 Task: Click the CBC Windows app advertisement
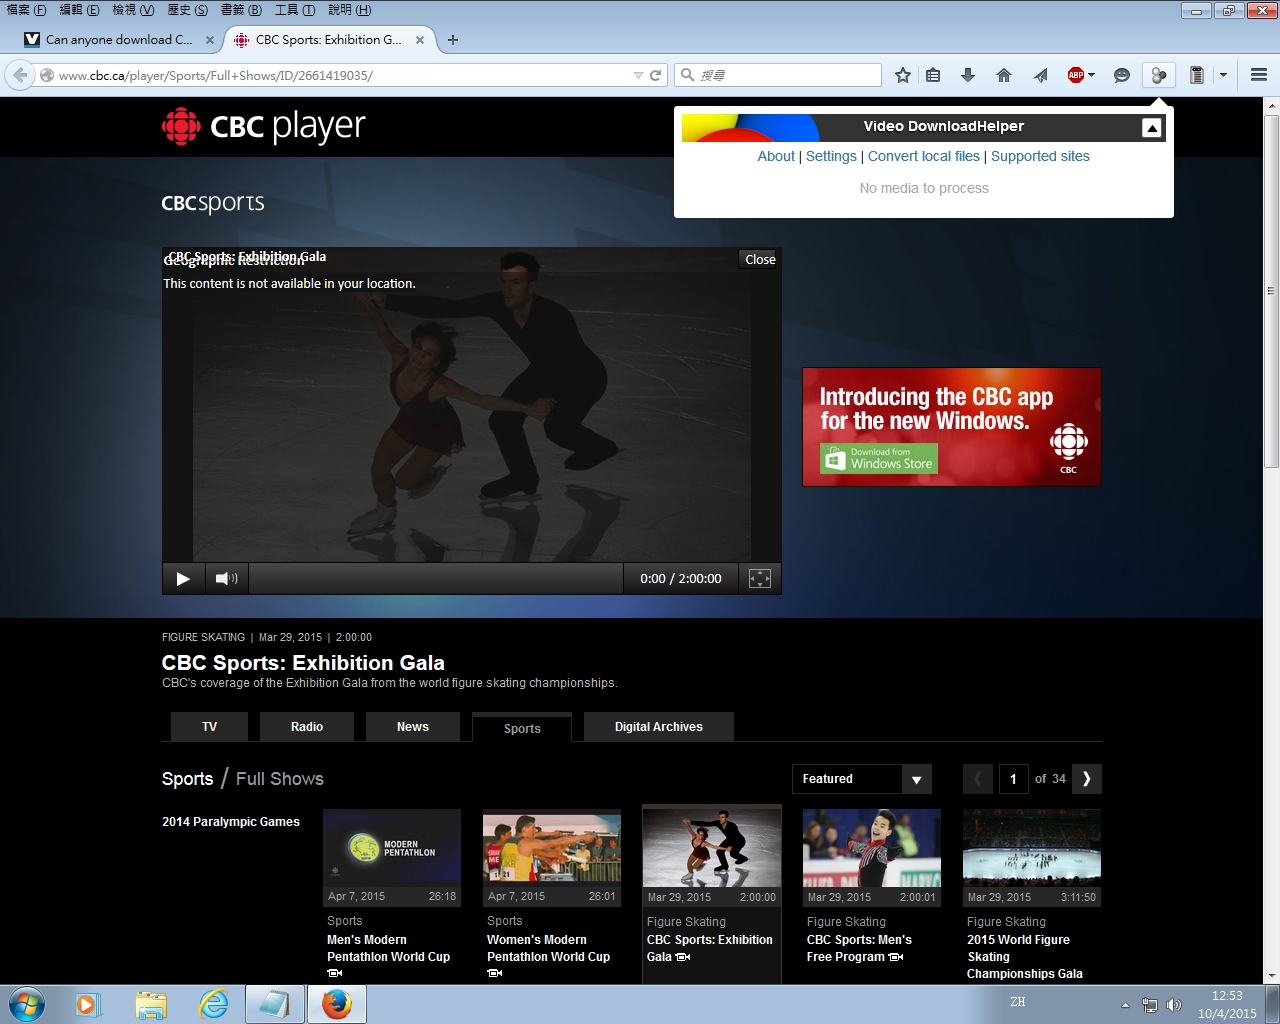pyautogui.click(x=952, y=427)
